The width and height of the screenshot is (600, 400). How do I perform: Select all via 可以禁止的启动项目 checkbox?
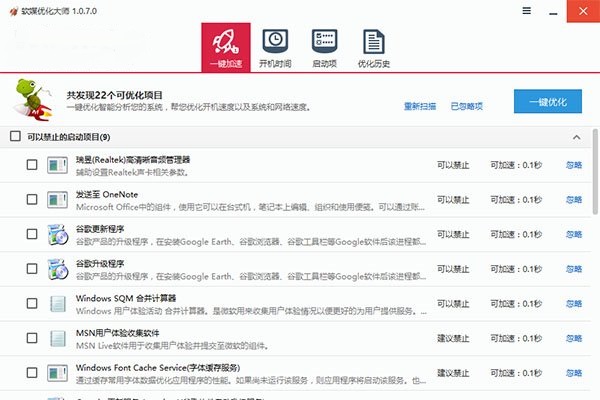point(14,137)
